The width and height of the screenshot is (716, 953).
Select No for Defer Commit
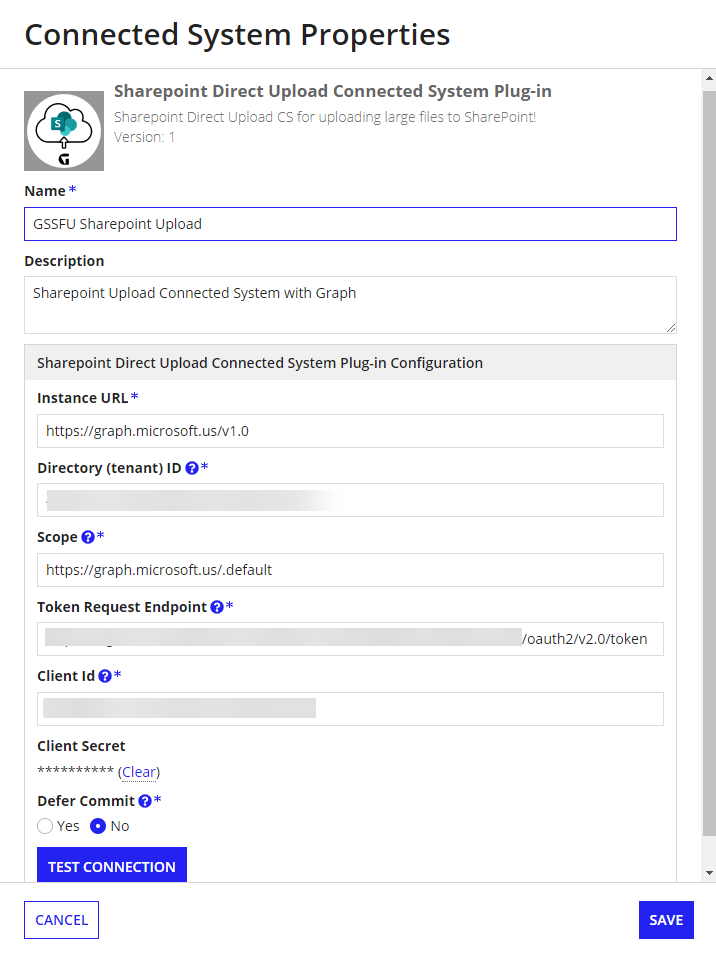pos(99,826)
